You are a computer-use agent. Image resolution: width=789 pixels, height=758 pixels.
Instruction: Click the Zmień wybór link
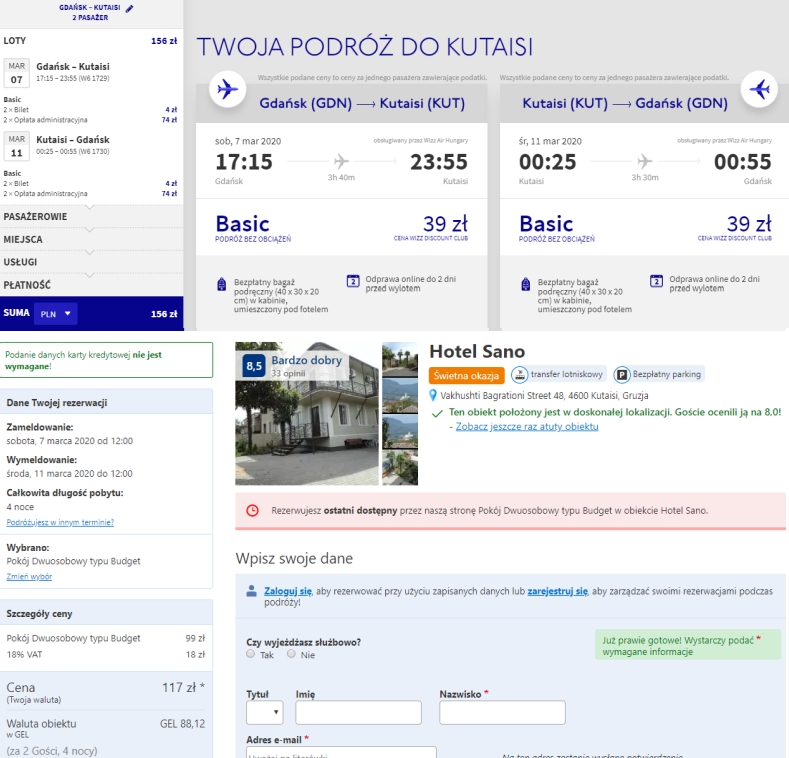coord(29,576)
